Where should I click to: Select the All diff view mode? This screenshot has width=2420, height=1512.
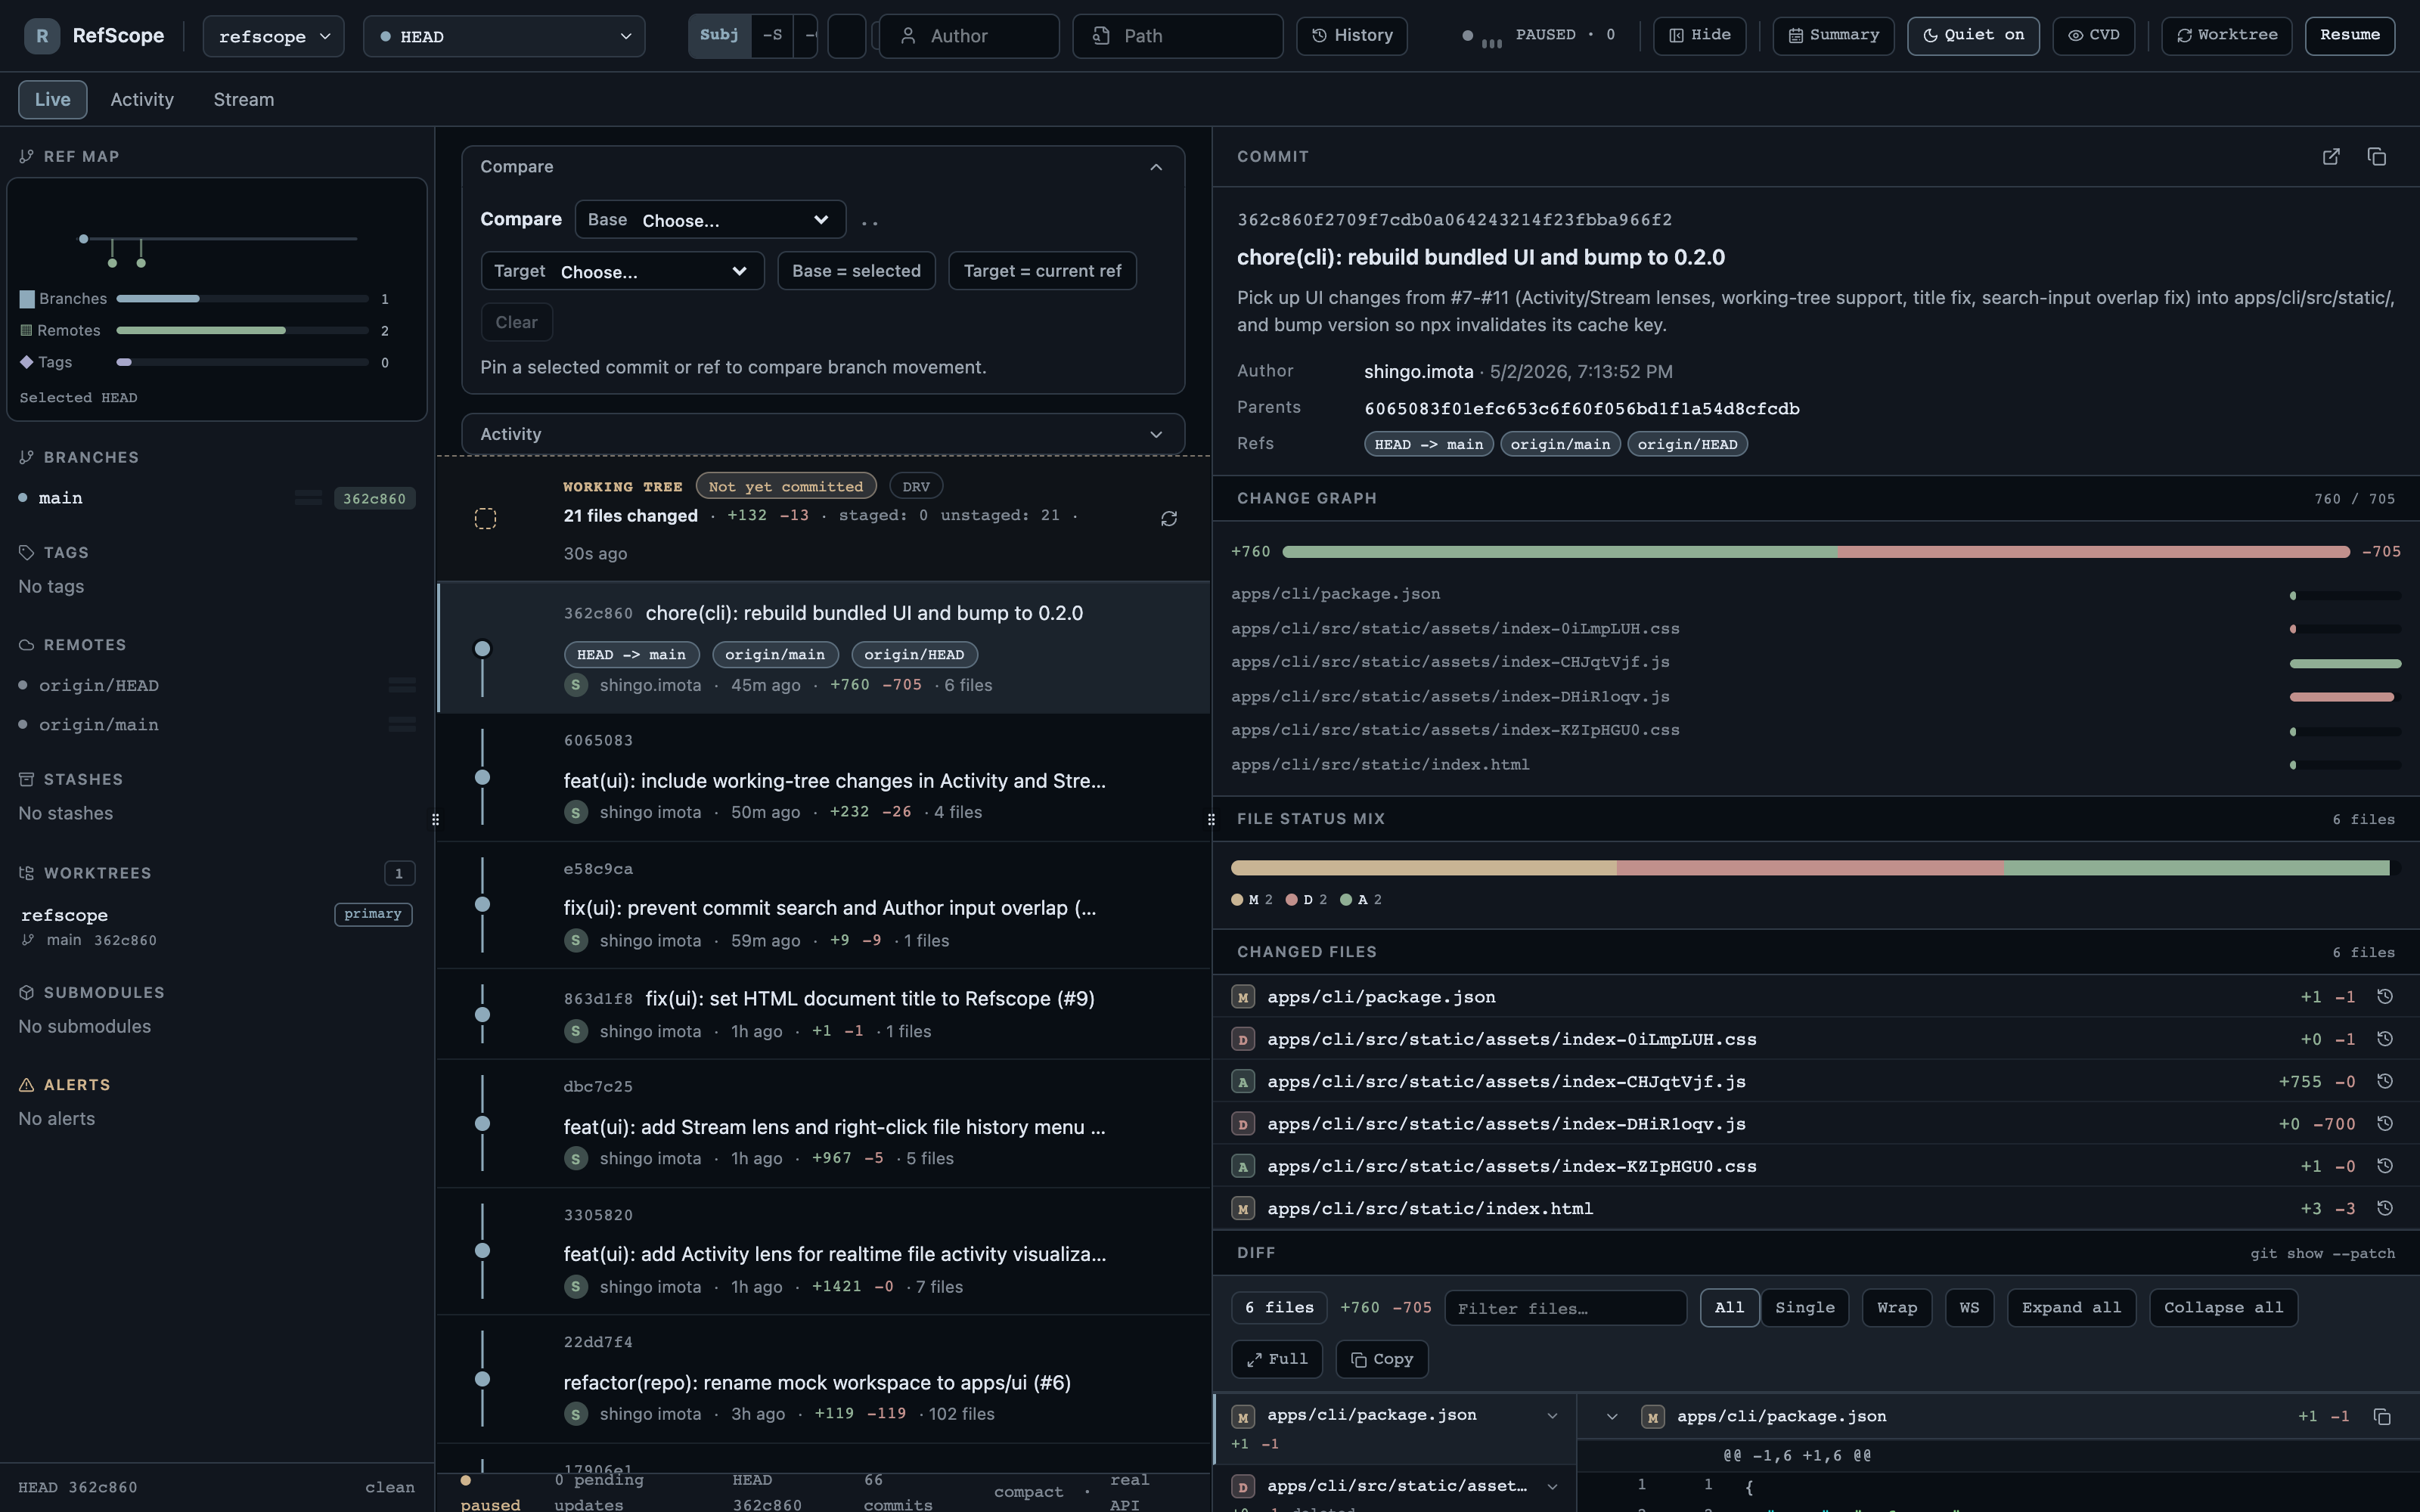point(1729,1308)
